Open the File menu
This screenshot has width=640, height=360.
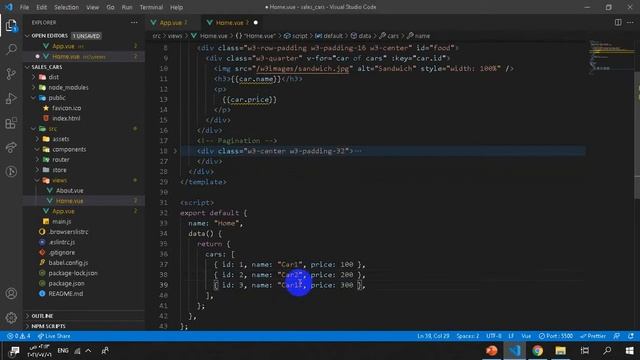24,7
